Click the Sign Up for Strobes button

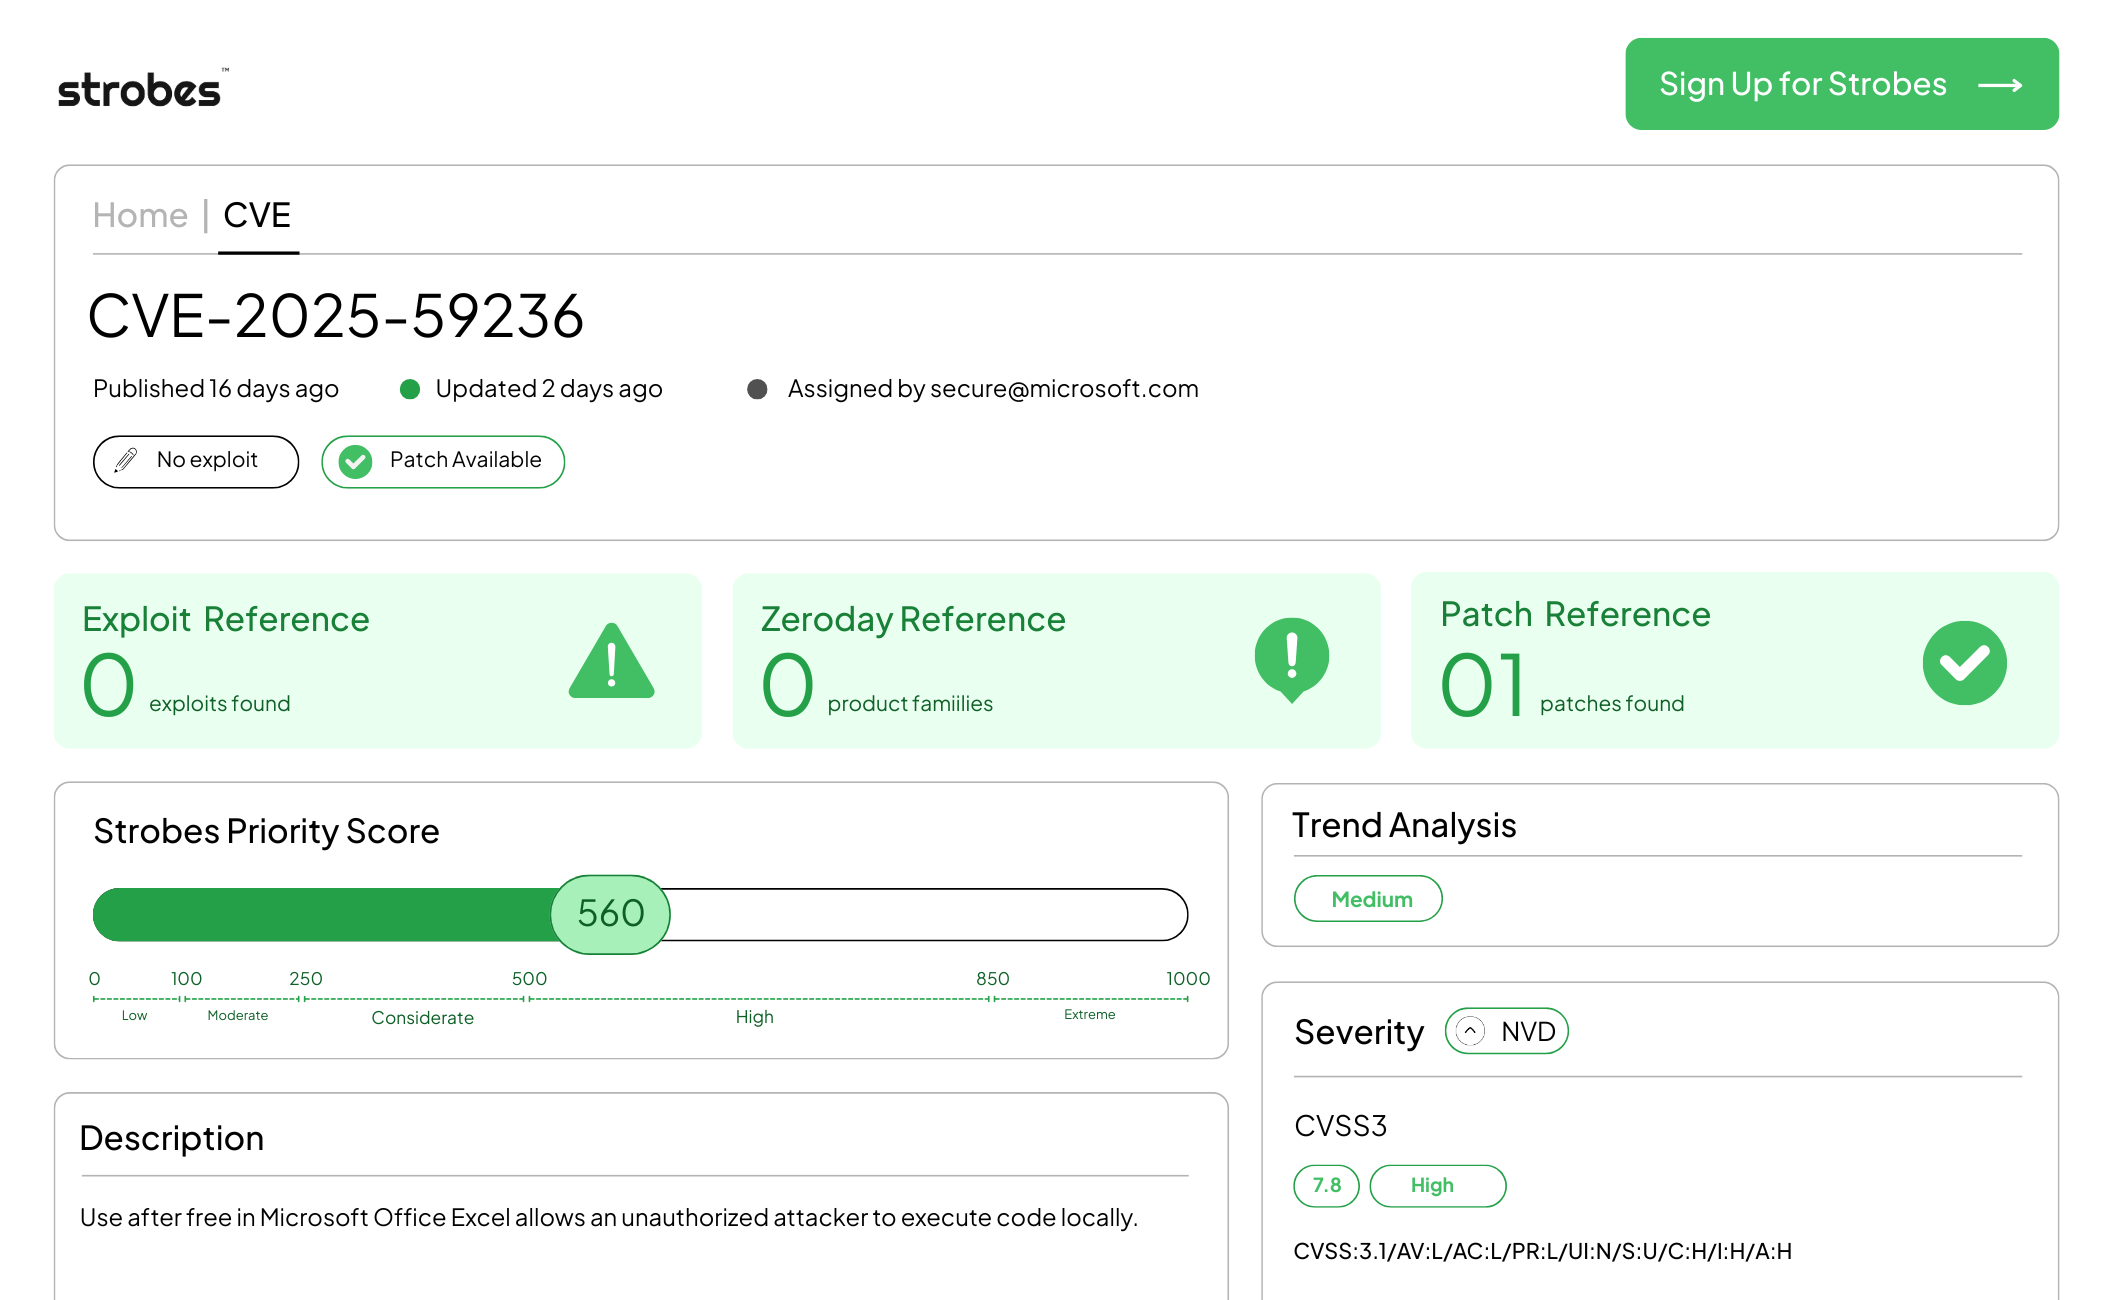point(1841,84)
